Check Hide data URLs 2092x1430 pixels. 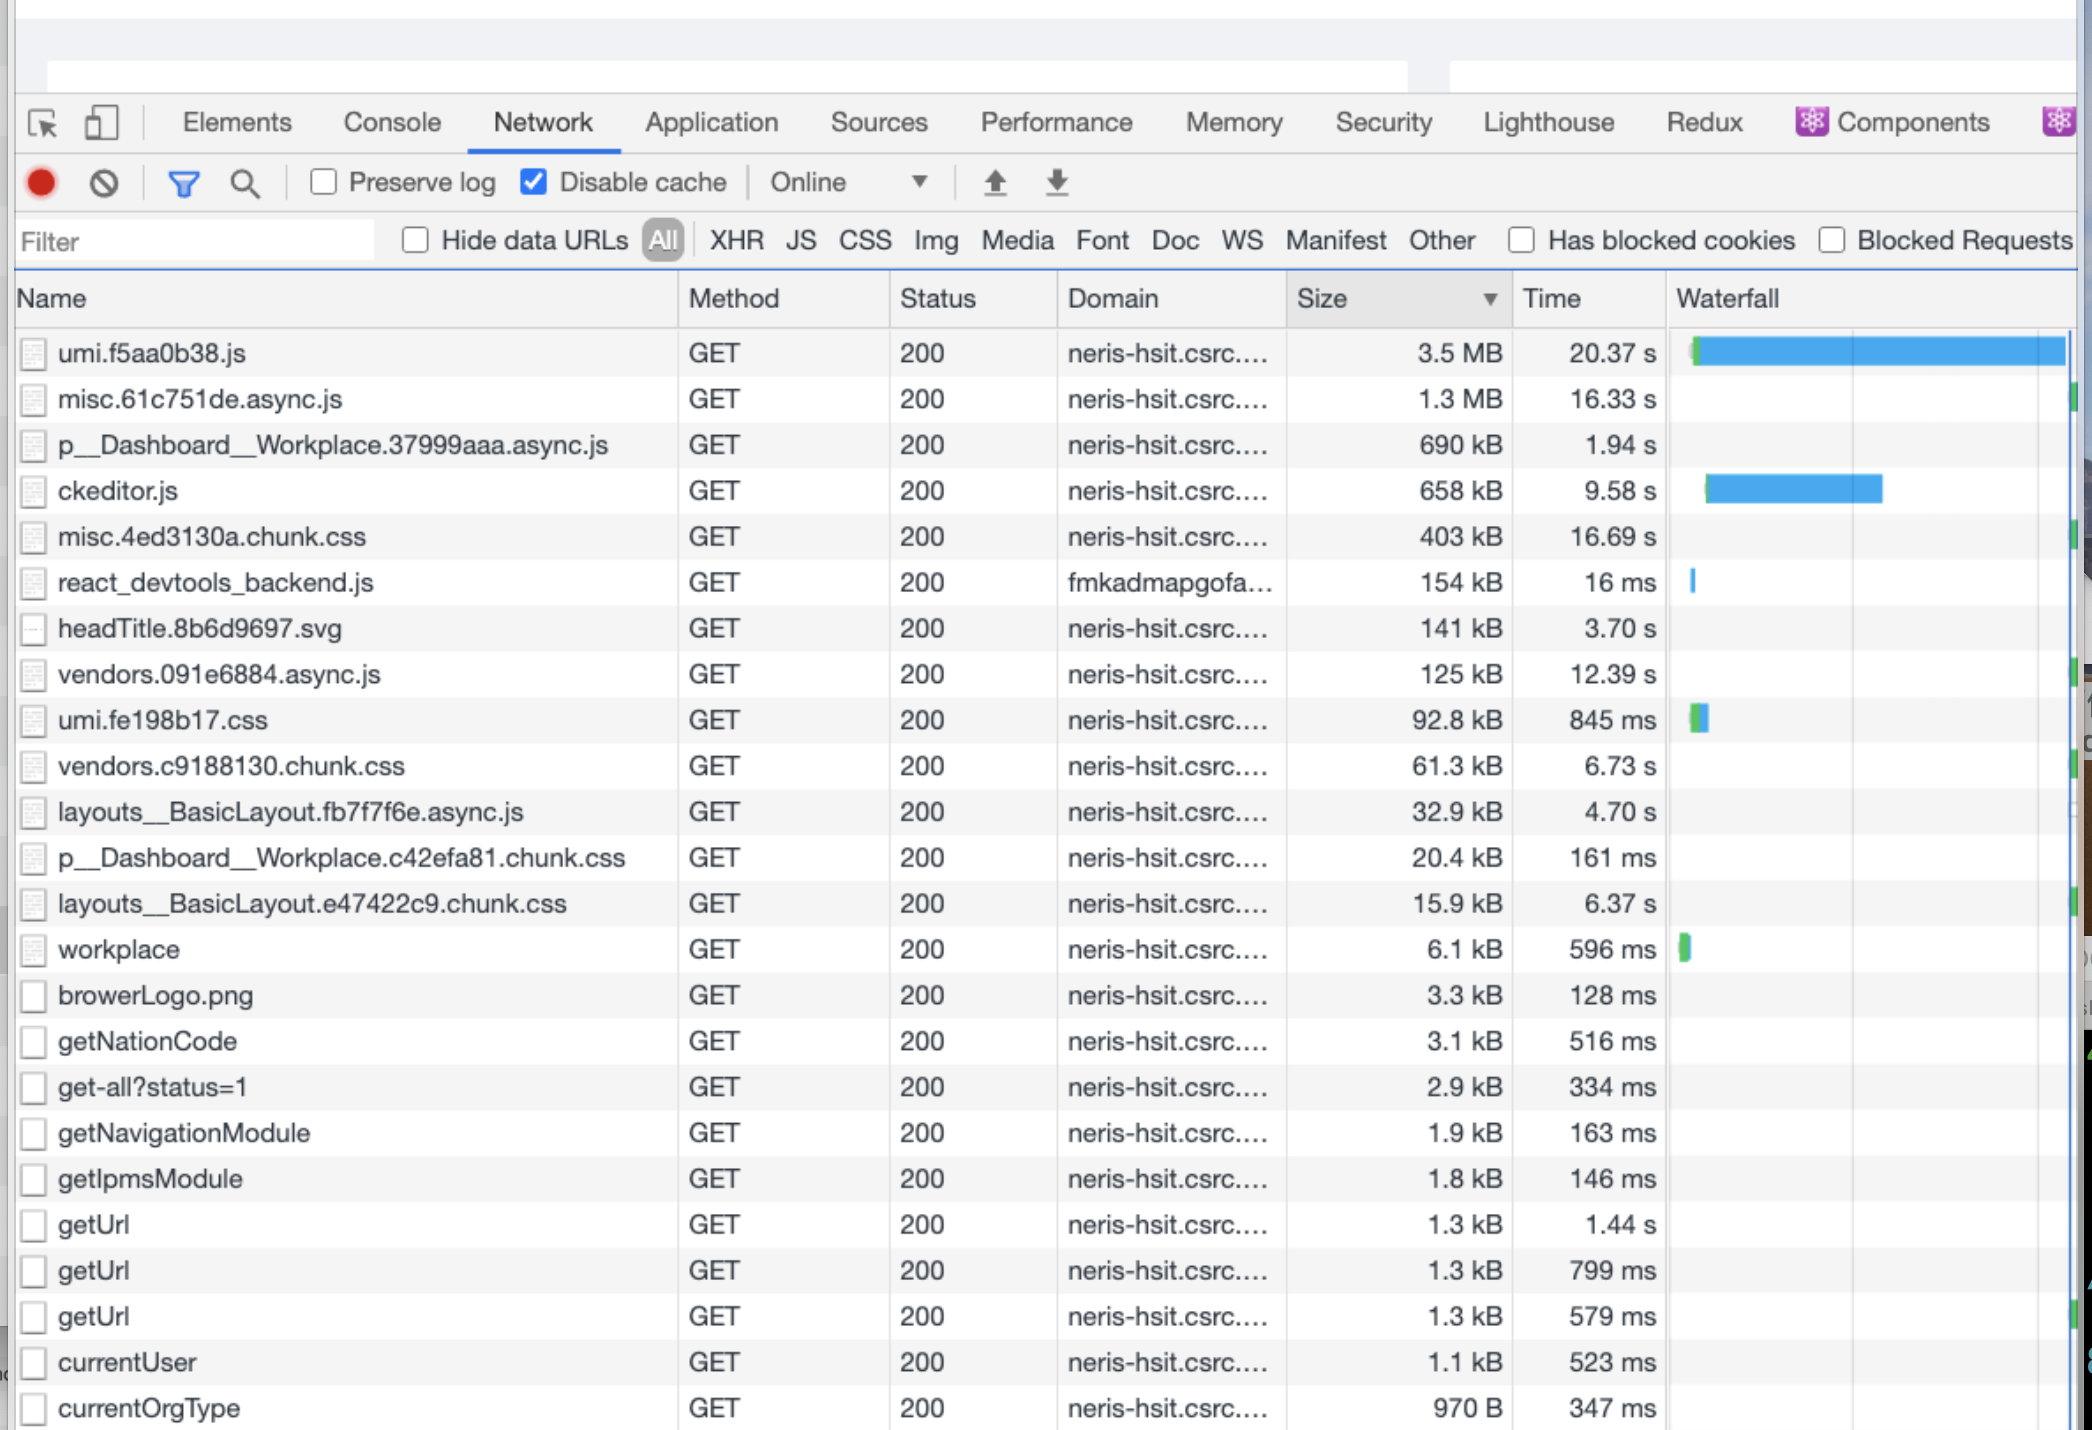(x=415, y=241)
